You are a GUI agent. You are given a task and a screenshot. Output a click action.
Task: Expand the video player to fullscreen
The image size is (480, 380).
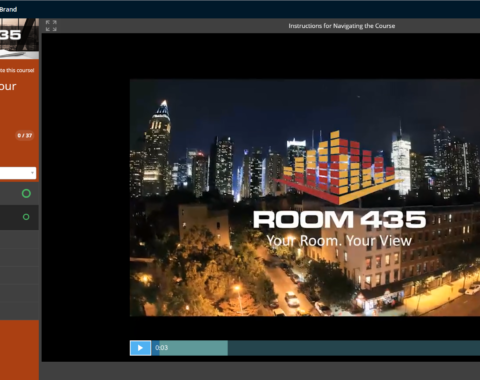pyautogui.click(x=51, y=26)
